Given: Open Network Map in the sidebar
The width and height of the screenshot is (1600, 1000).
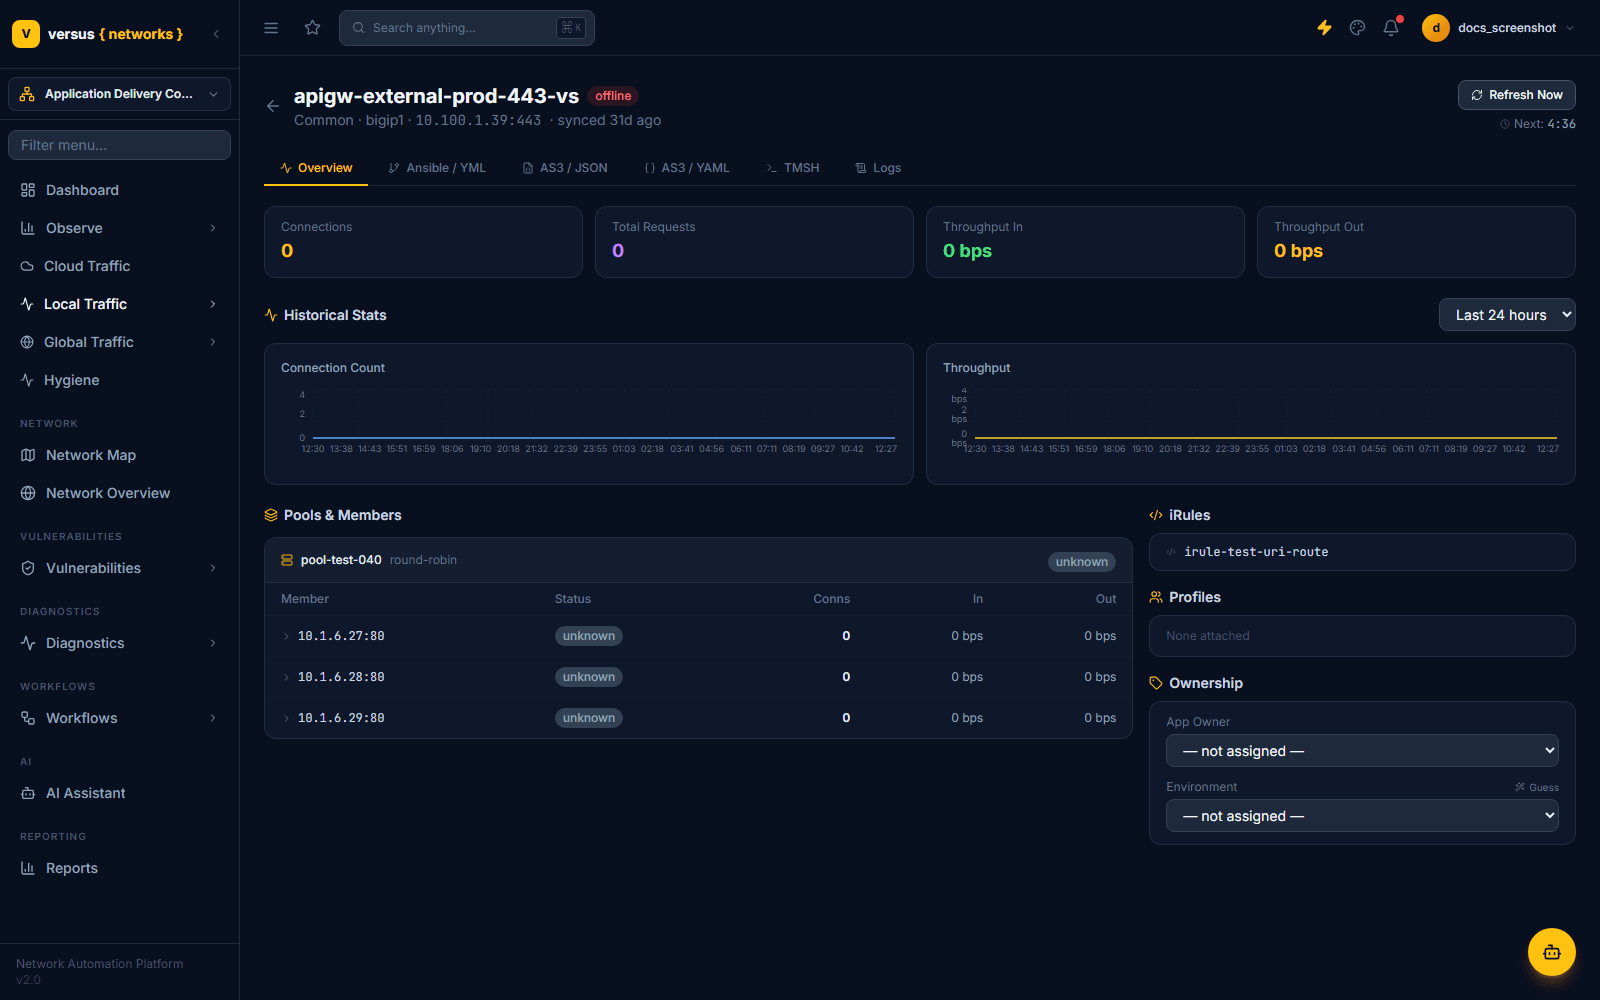Looking at the screenshot, I should click(x=120, y=455).
